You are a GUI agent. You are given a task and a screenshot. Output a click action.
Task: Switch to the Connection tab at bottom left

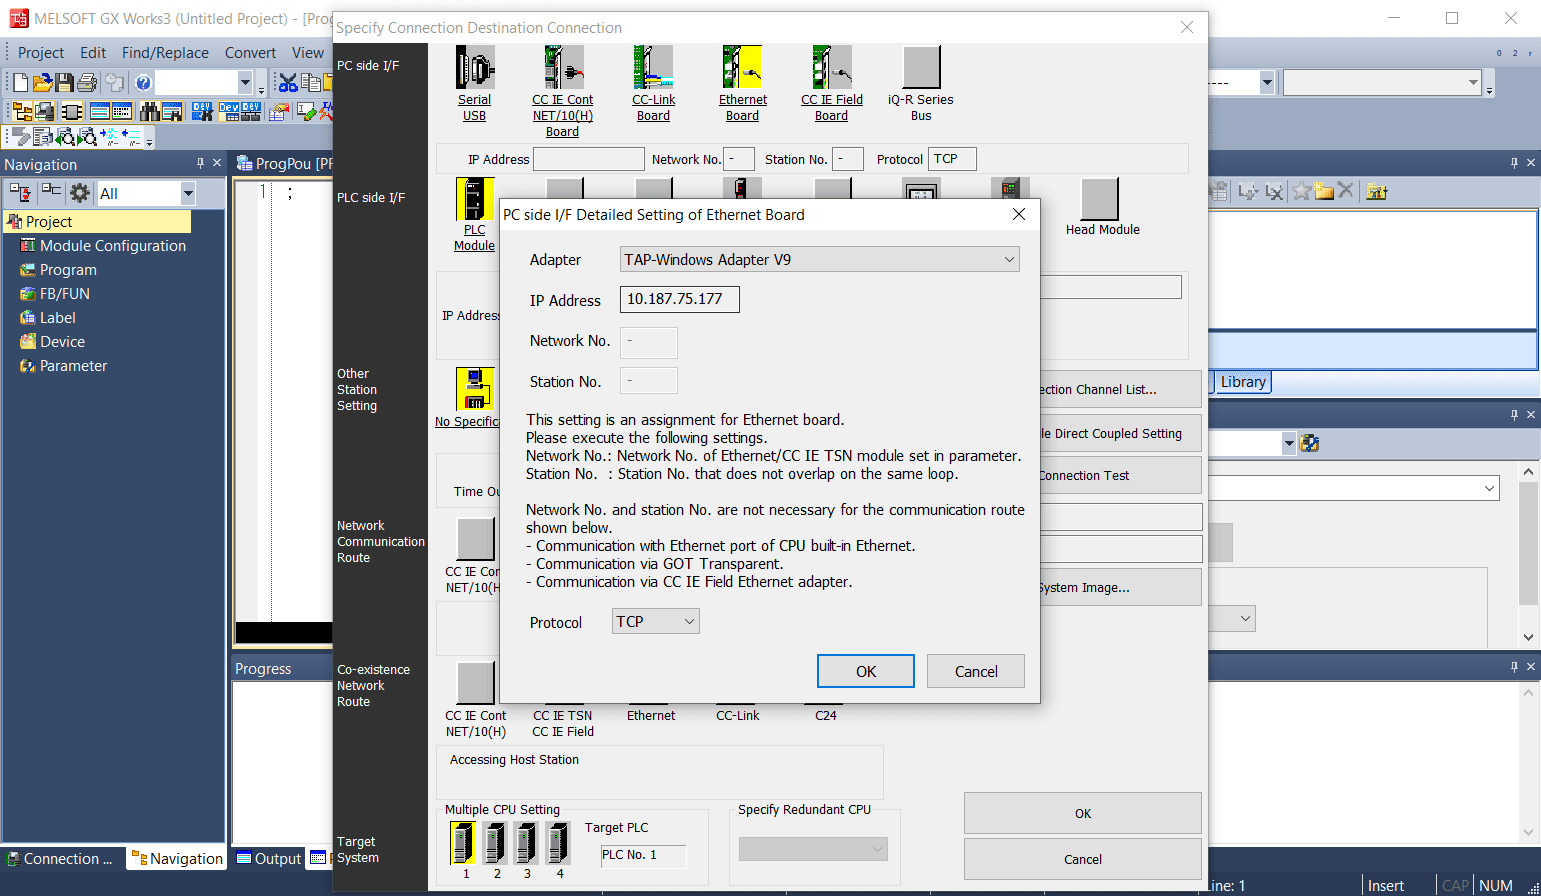62,858
